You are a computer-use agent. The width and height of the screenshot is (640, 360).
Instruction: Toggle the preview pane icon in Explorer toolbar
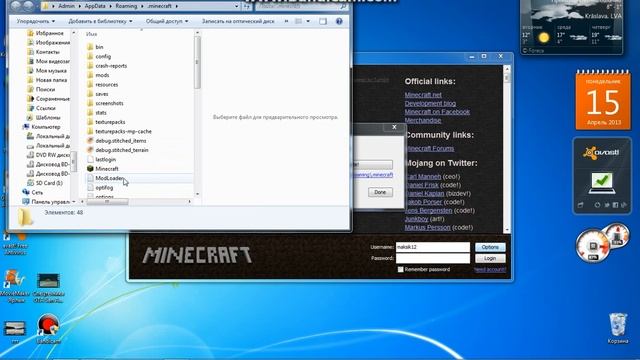click(323, 21)
